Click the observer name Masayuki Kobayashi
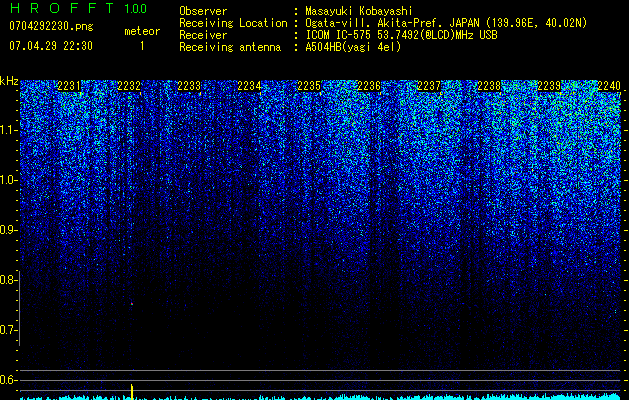The image size is (629, 400). pos(359,11)
